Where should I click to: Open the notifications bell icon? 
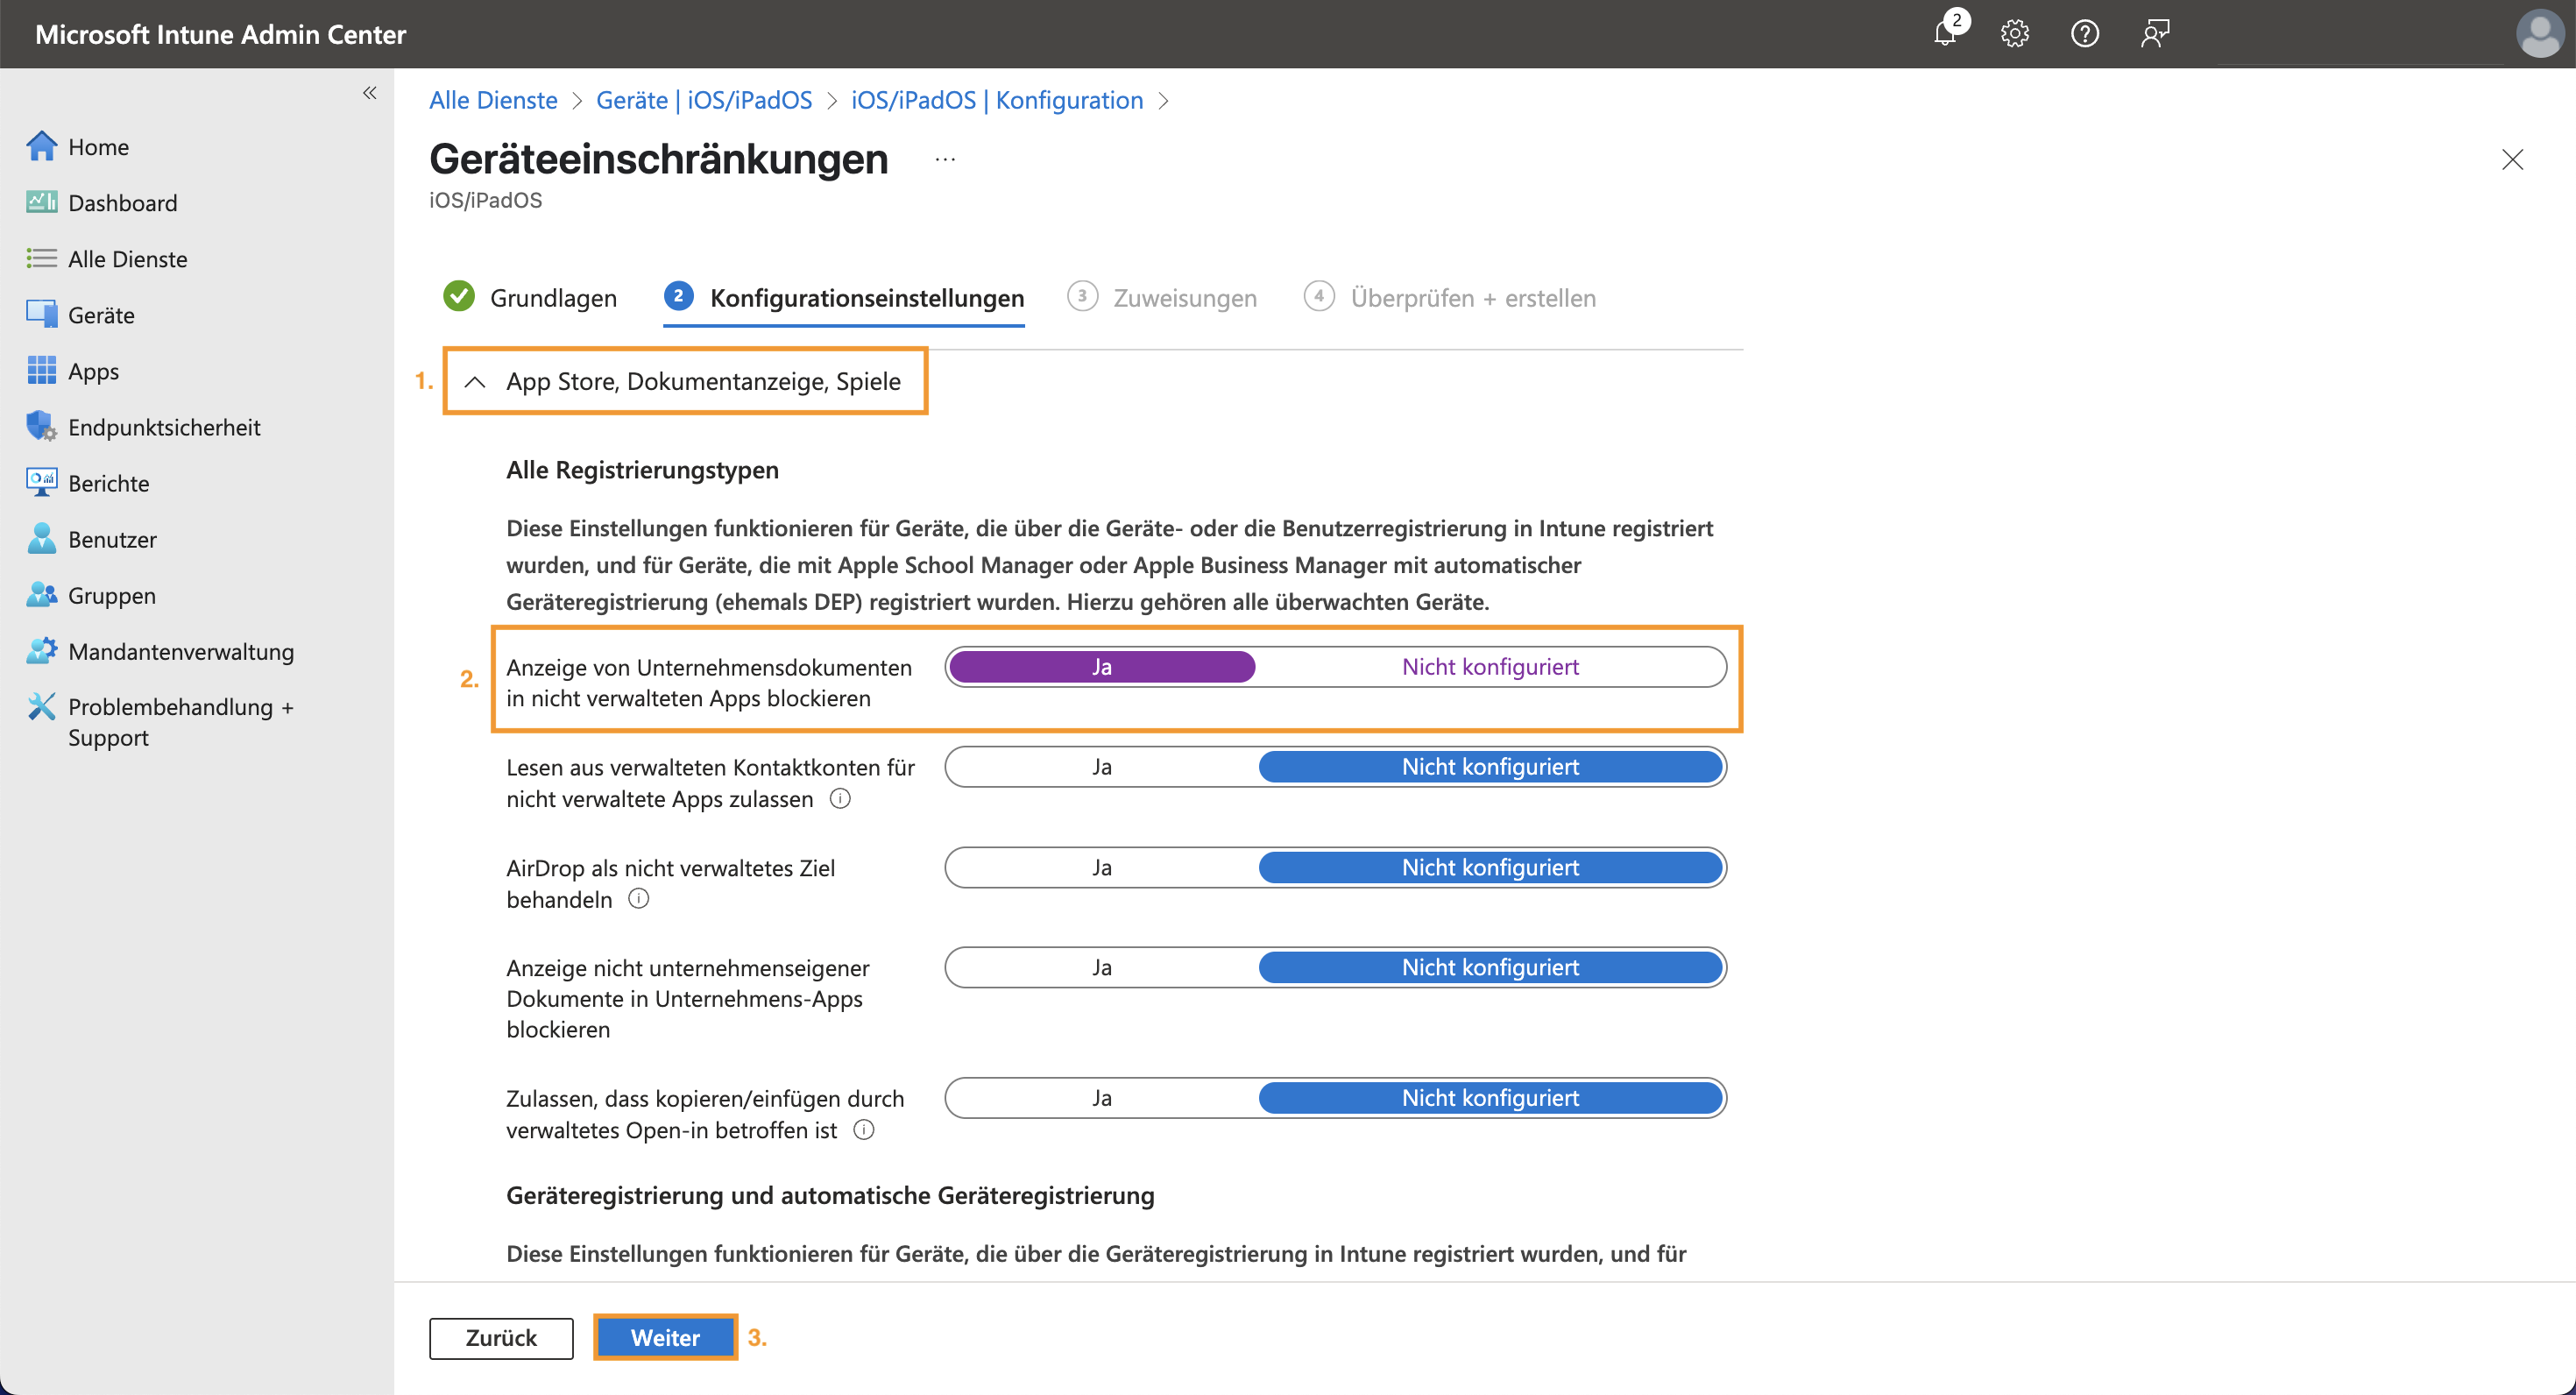[x=1945, y=33]
